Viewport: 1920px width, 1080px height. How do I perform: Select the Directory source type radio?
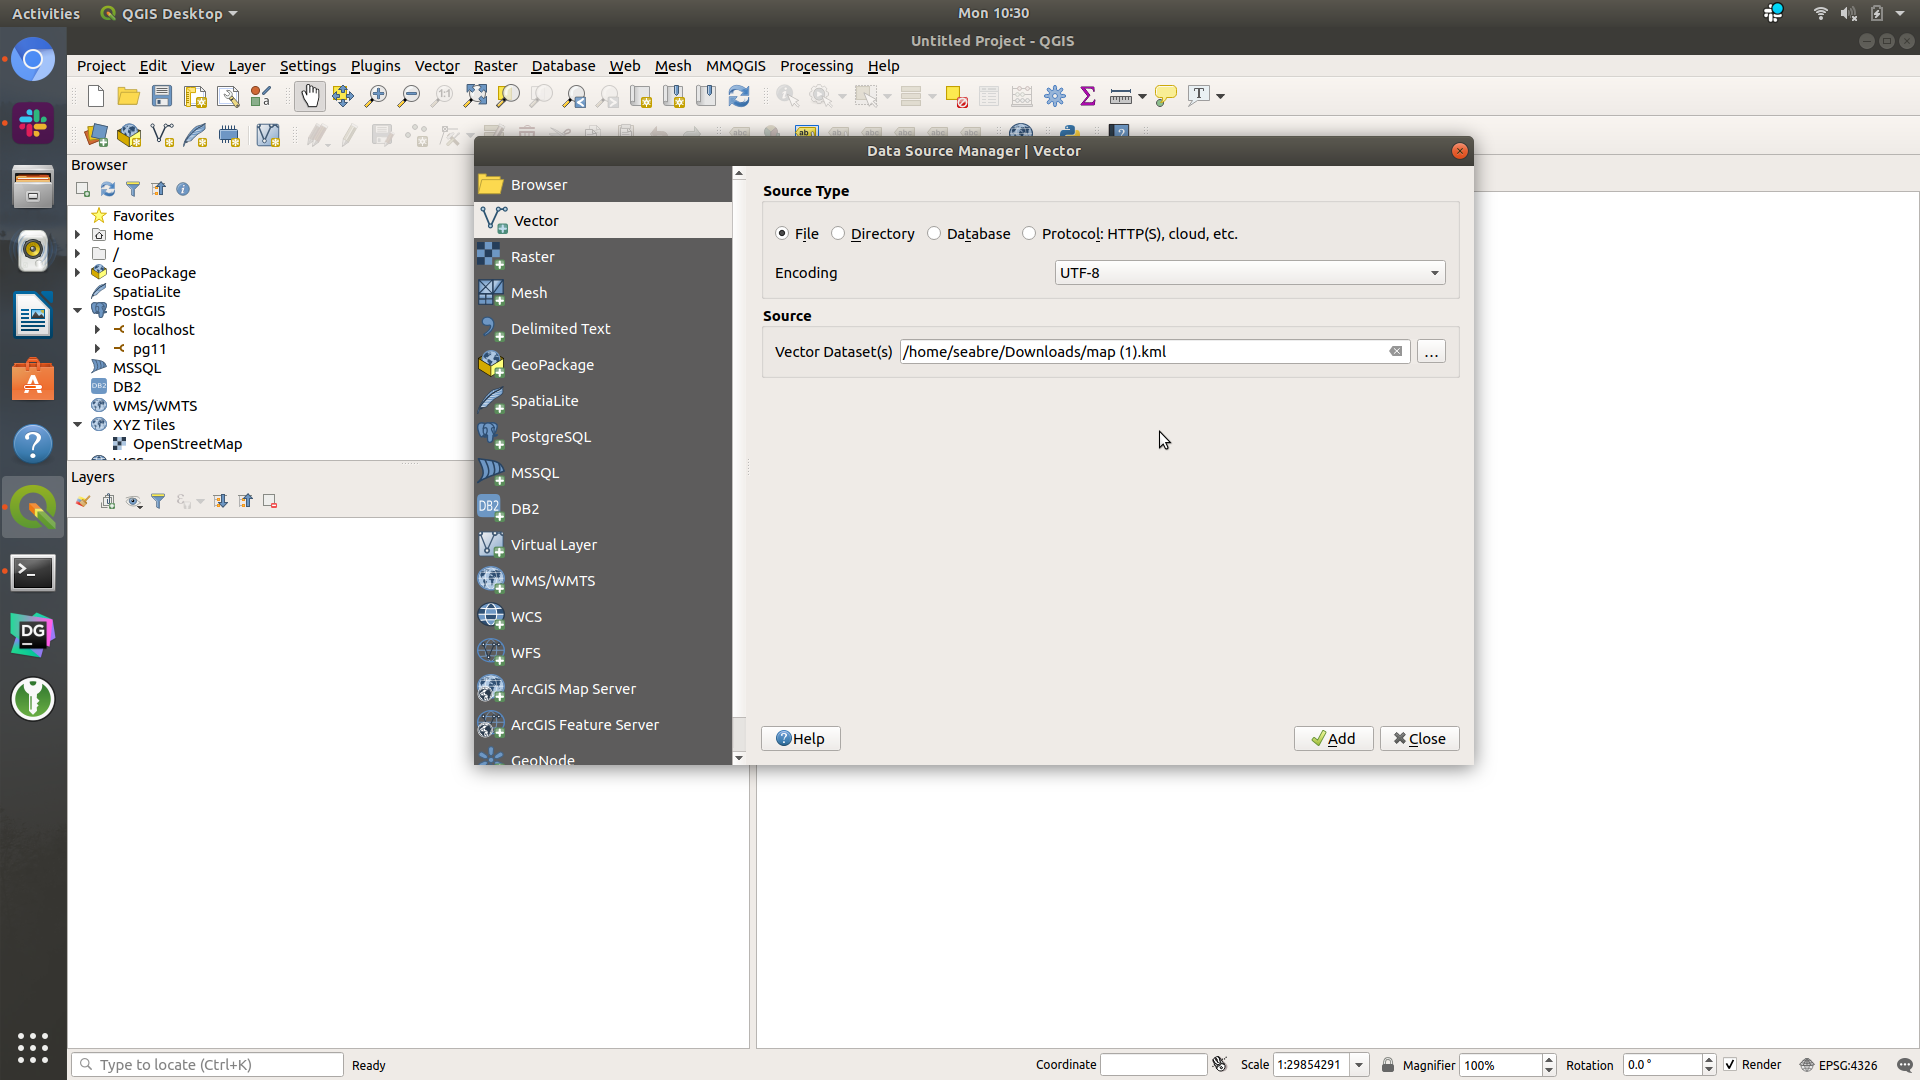point(839,234)
